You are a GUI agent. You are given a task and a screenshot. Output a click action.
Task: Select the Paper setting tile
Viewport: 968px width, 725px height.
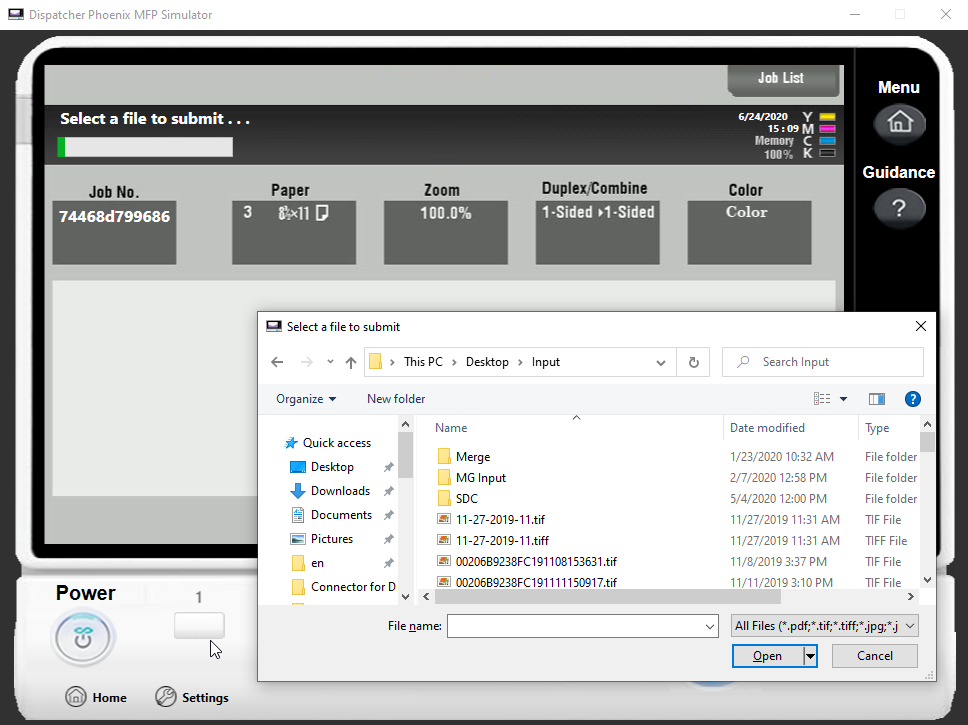point(294,232)
